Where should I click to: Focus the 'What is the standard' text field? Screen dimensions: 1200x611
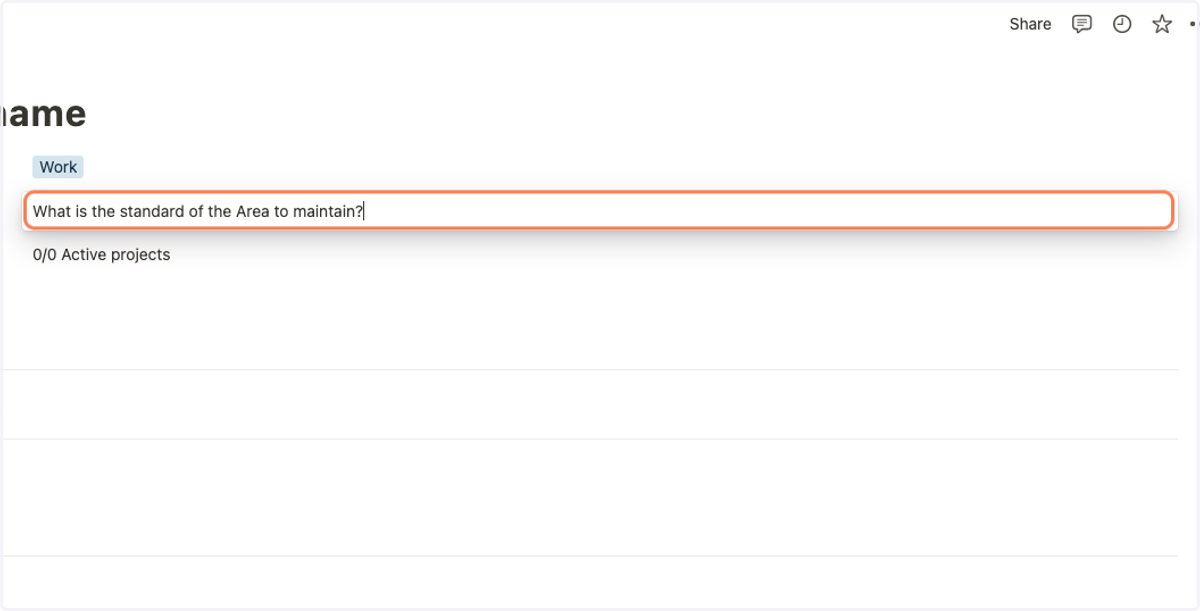coord(598,211)
